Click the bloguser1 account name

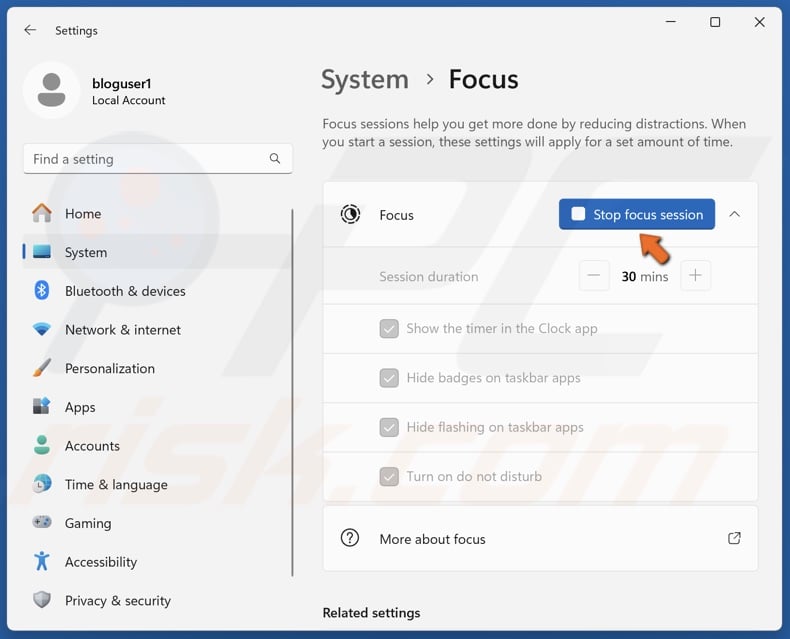point(121,83)
